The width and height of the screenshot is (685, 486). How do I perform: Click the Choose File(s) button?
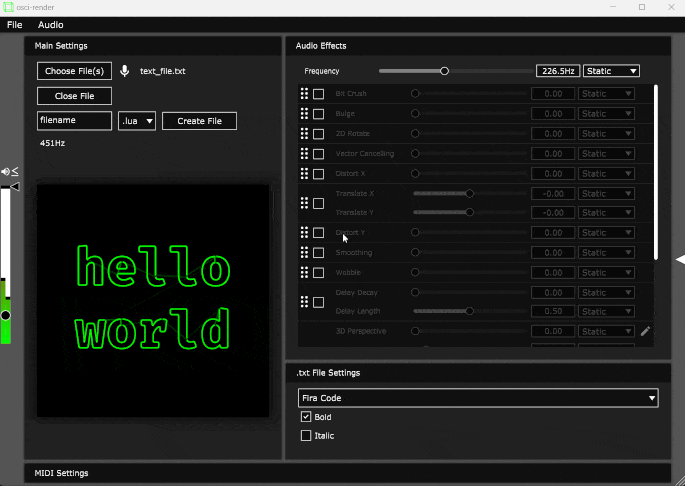click(x=74, y=71)
